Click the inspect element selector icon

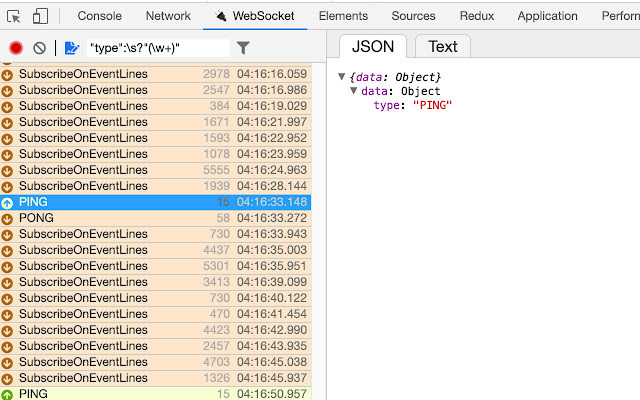point(13,16)
